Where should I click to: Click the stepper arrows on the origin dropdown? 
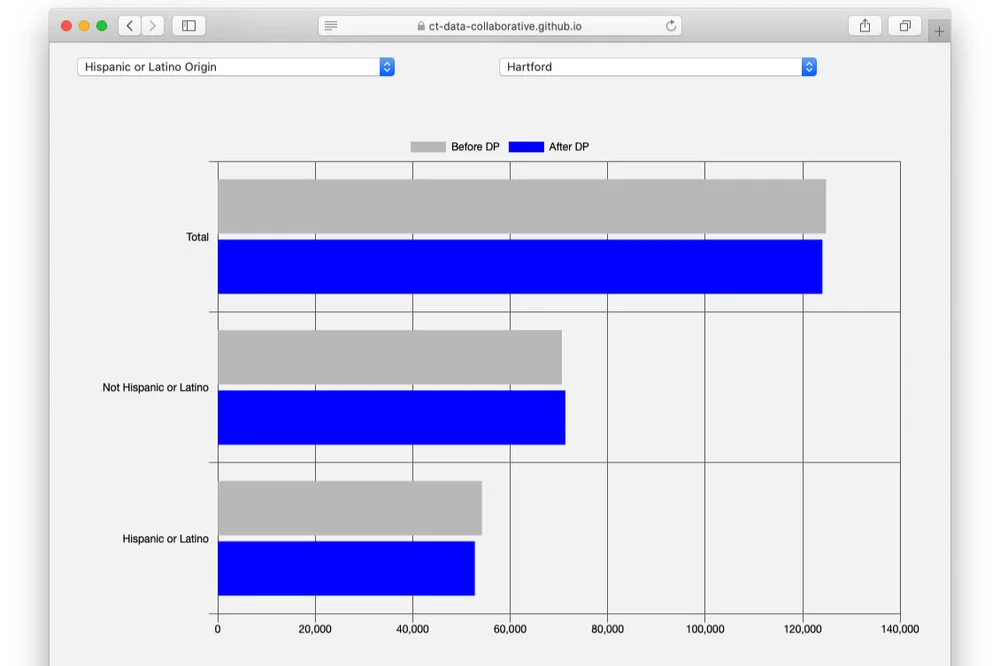coord(387,66)
